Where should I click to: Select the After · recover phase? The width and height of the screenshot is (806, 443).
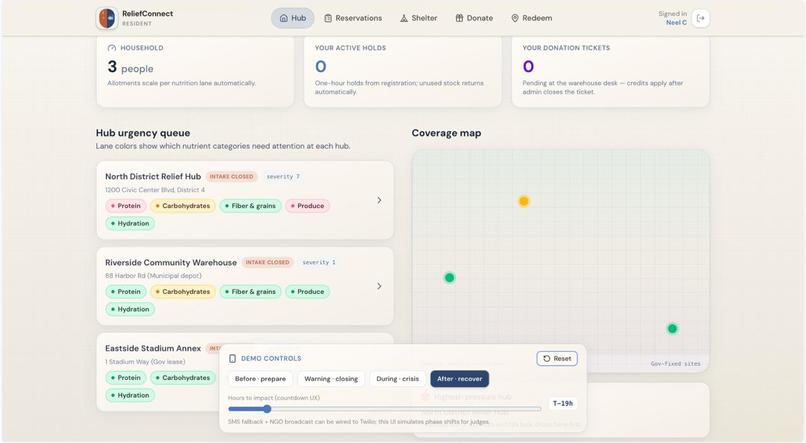460,379
